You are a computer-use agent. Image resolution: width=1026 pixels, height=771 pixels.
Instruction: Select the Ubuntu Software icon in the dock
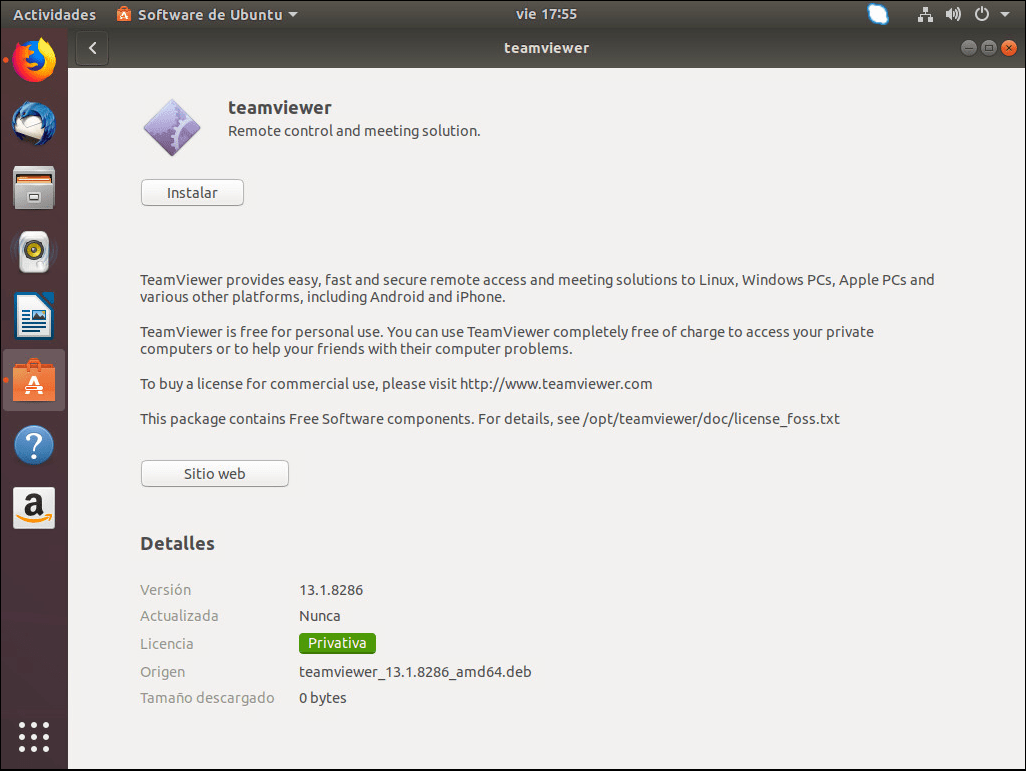click(x=33, y=380)
